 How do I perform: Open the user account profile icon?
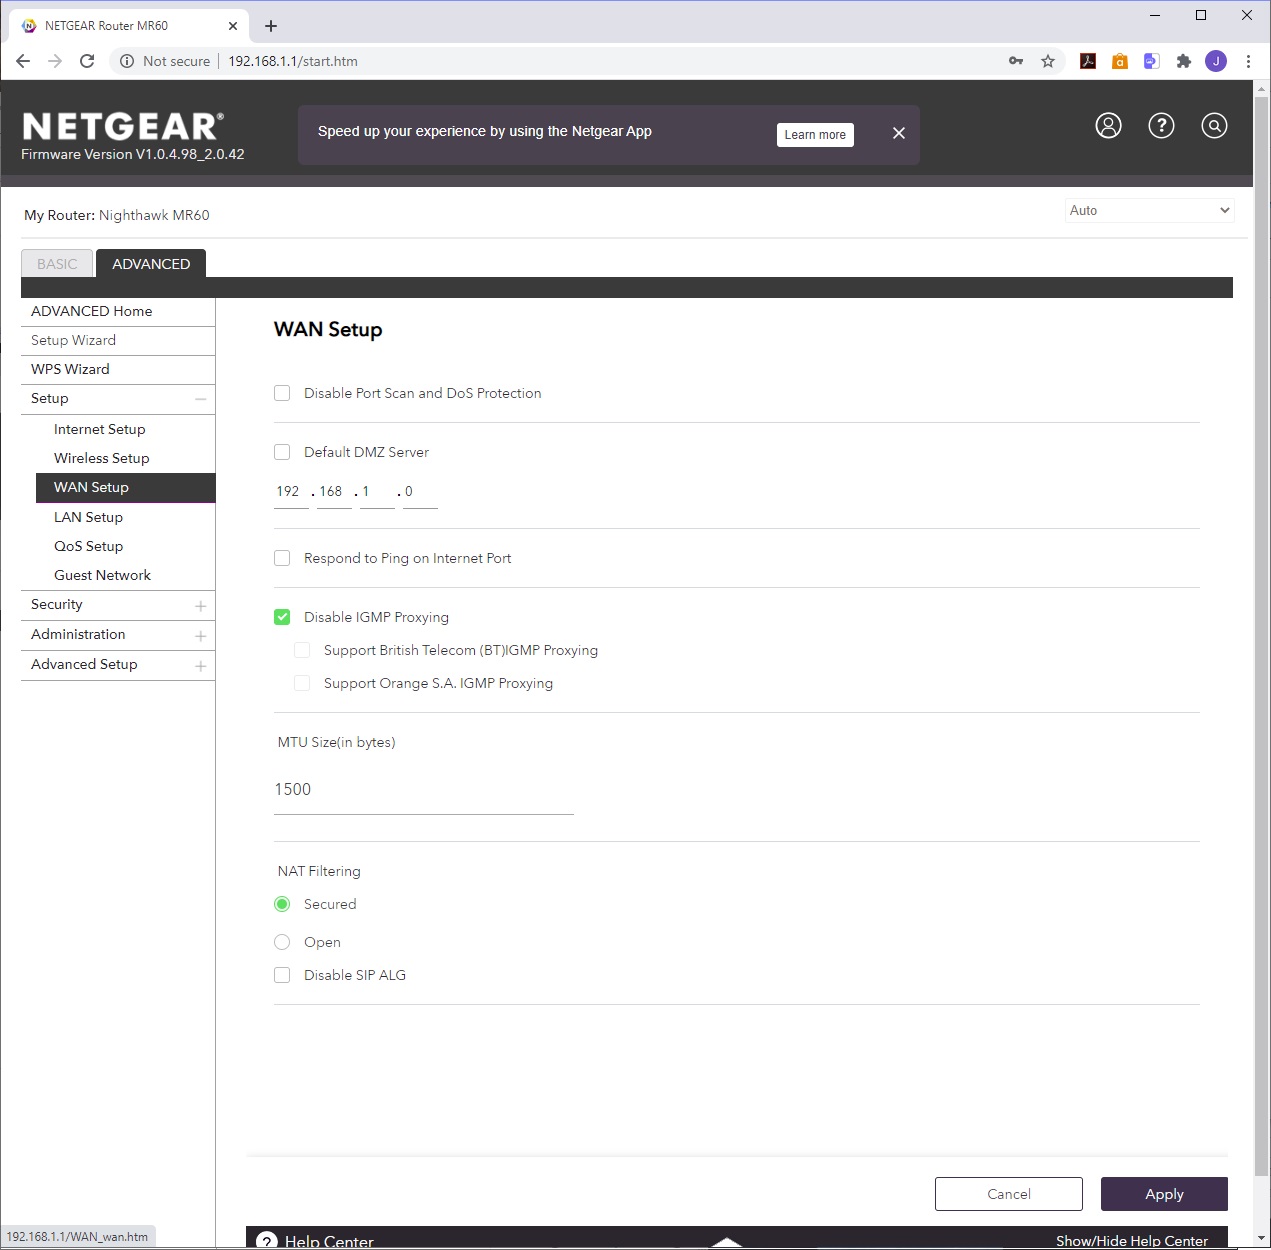(1108, 126)
